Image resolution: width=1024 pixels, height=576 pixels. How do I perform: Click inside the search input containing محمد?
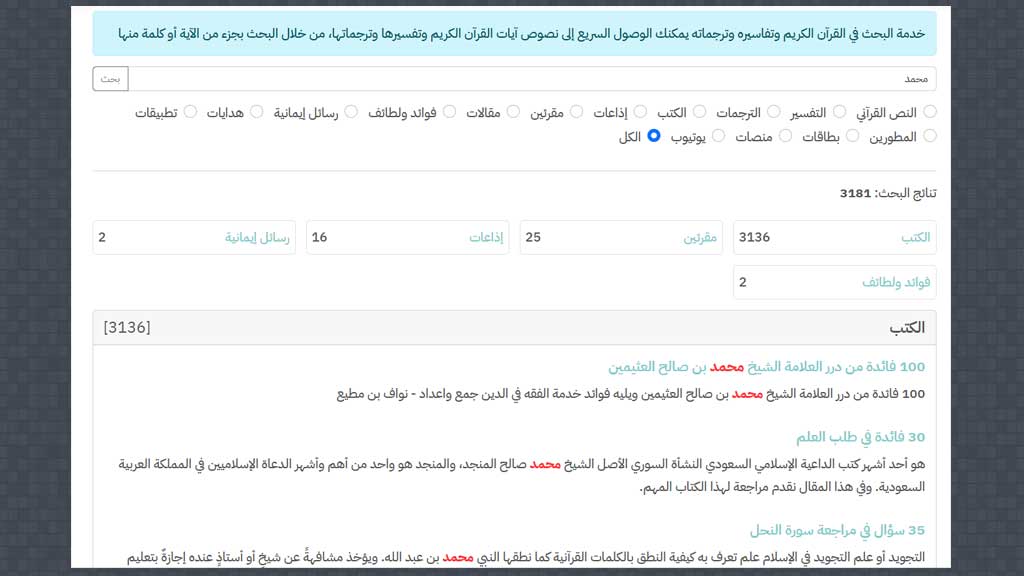coord(600,77)
